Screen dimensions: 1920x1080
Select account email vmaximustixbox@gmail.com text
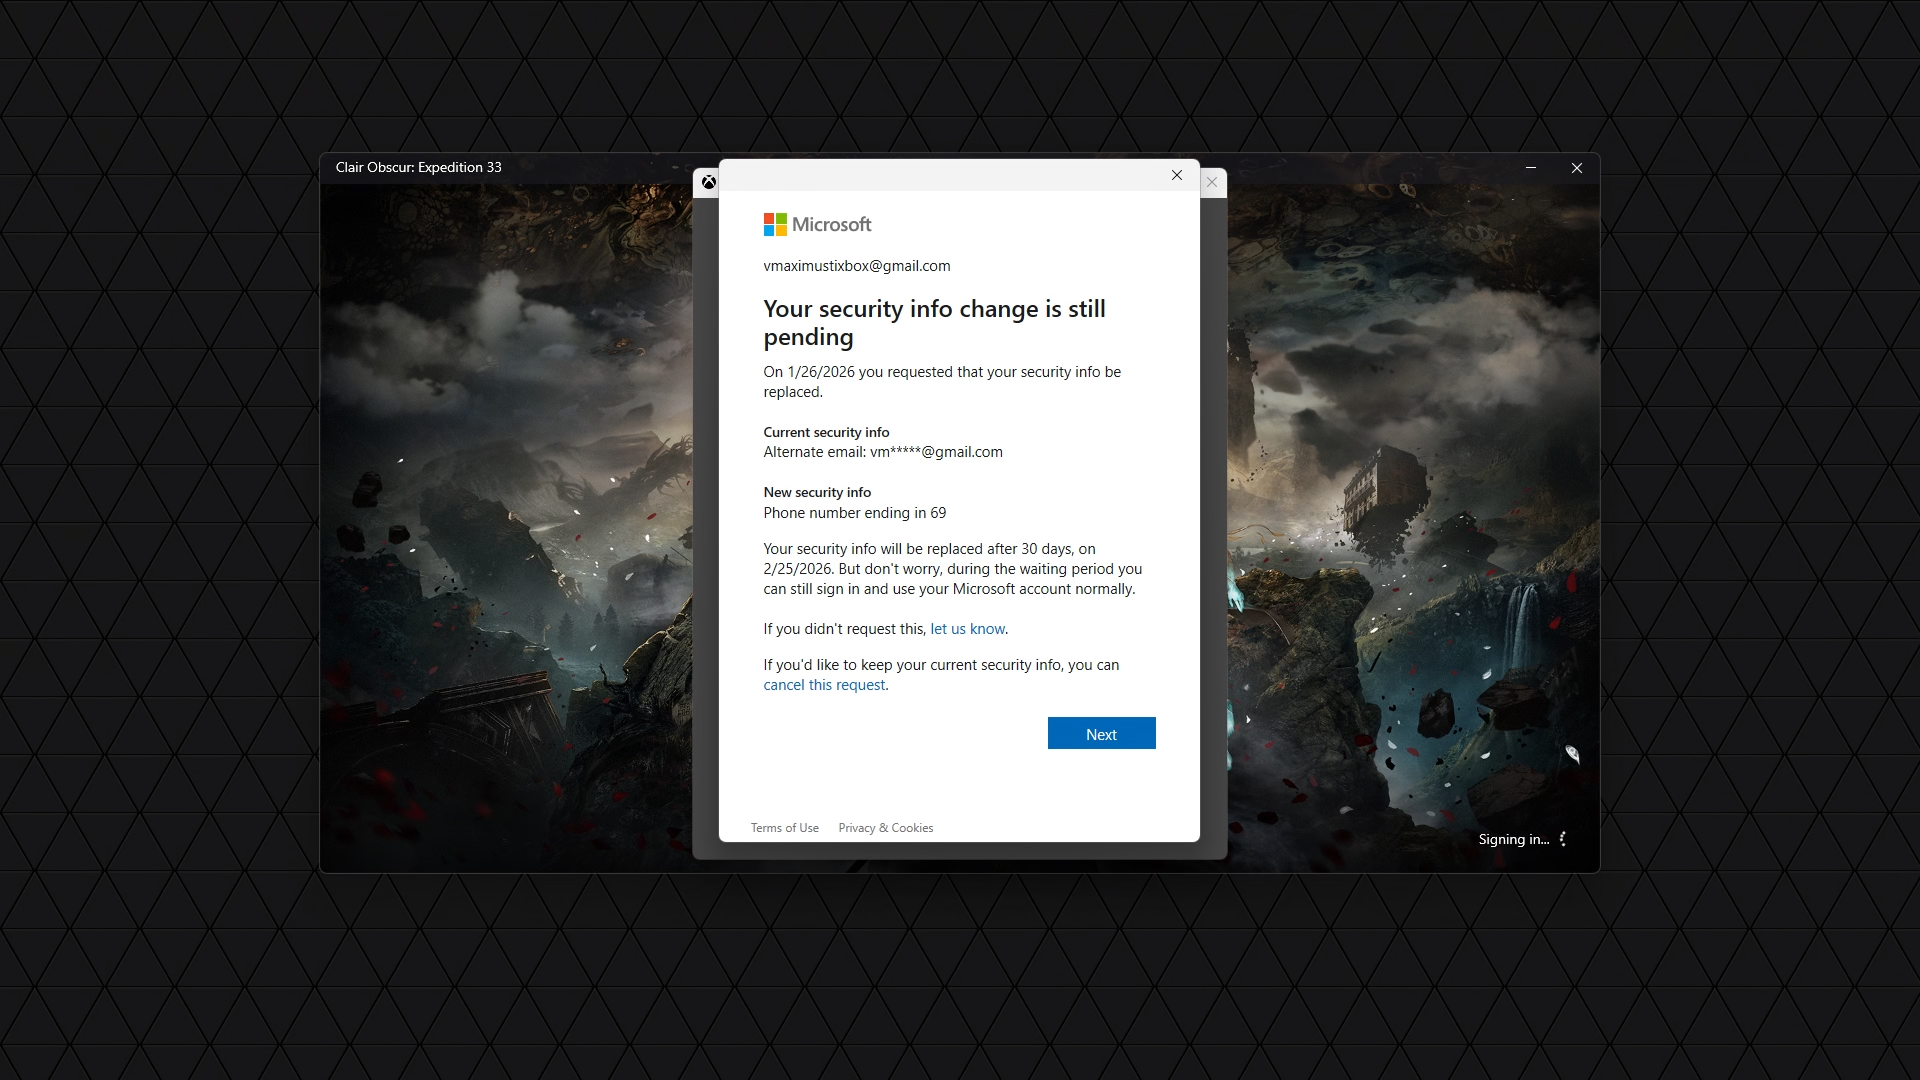click(x=857, y=266)
